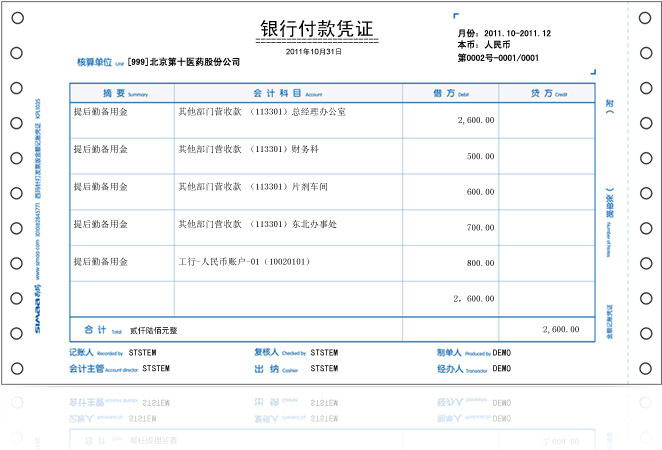The width and height of the screenshot is (662, 450).
Task: Click account 其他部门营收款 (113301) 财务科
Action: point(248,149)
